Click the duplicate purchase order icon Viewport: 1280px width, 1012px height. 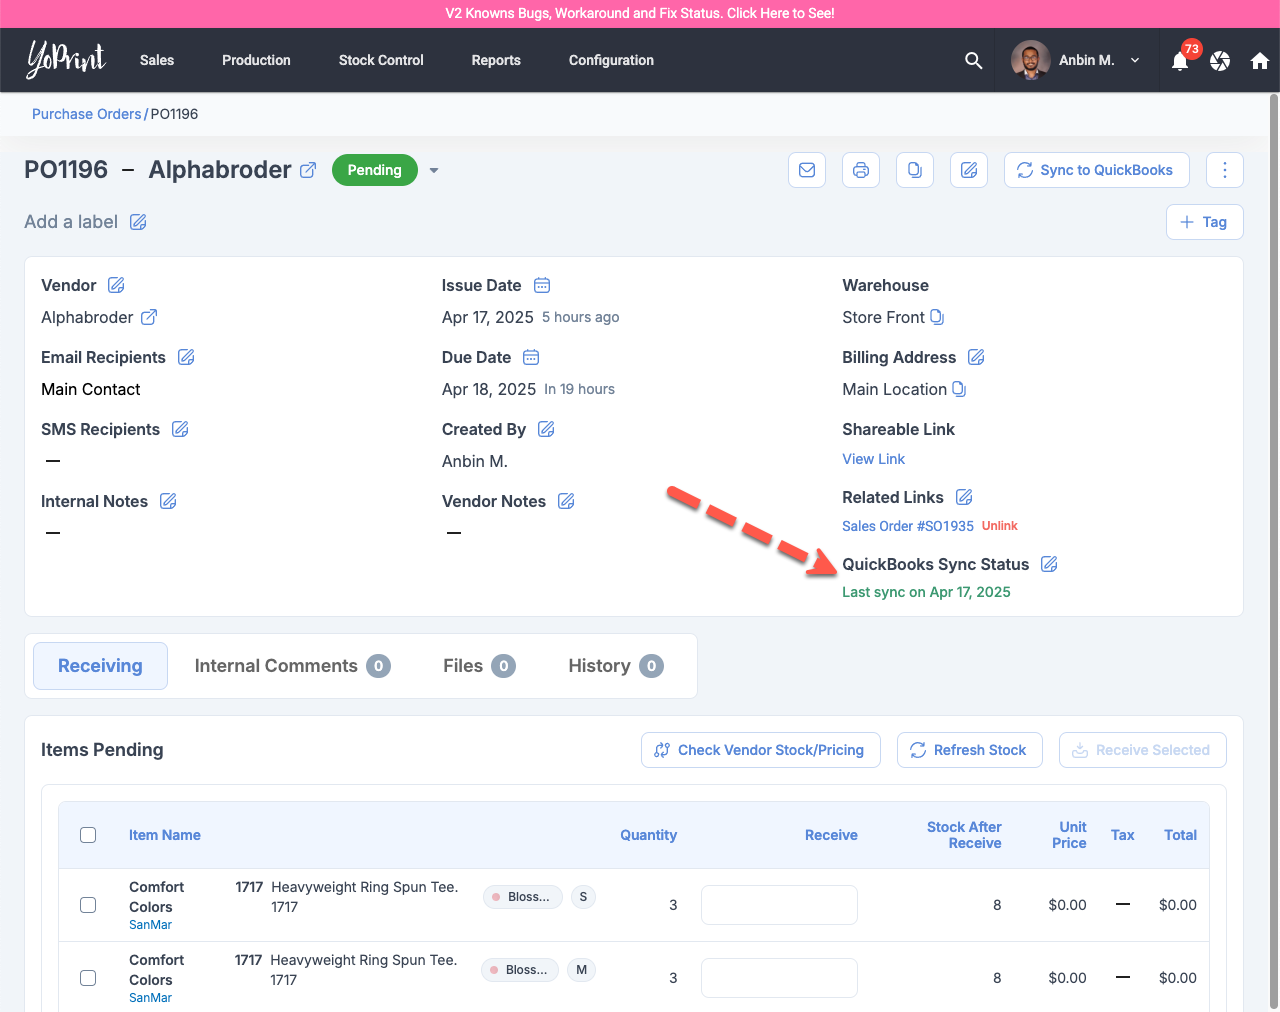pyautogui.click(x=915, y=170)
